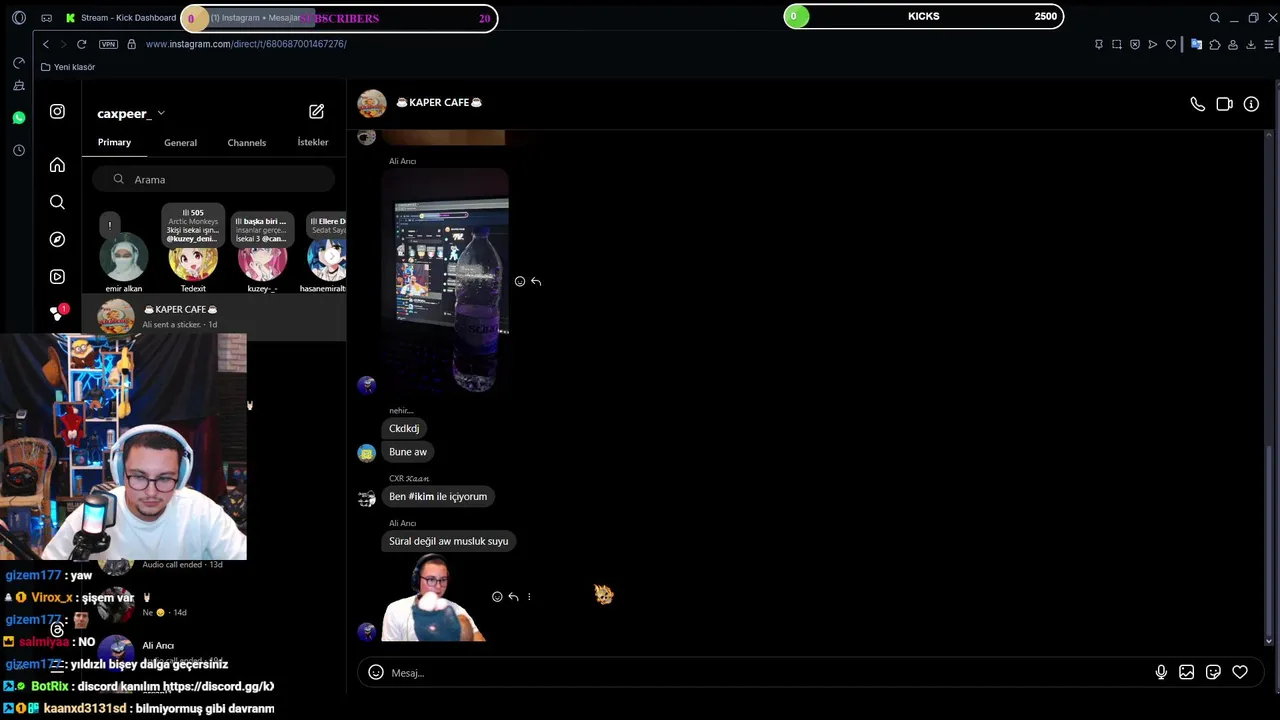Compose a new message
This screenshot has height=720, width=1280.
coord(316,112)
